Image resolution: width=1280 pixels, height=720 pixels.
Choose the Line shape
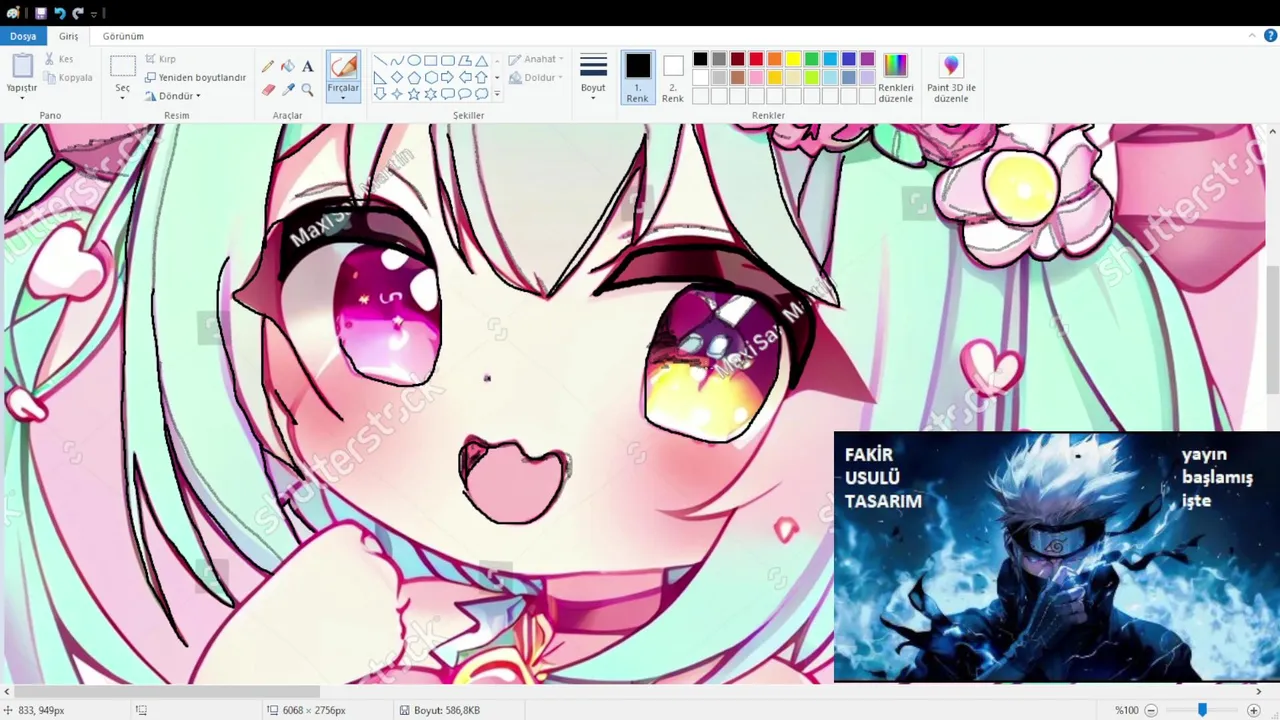[380, 60]
